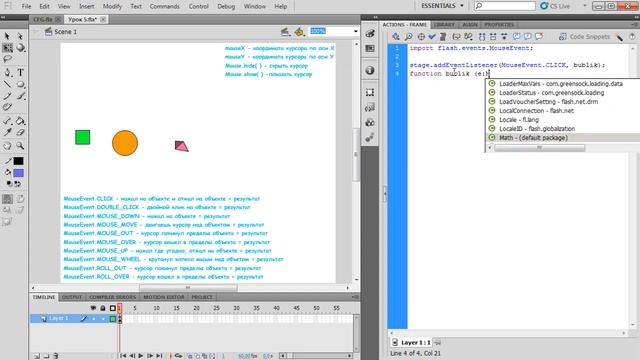Toggle show all layers as outlines

point(113,308)
